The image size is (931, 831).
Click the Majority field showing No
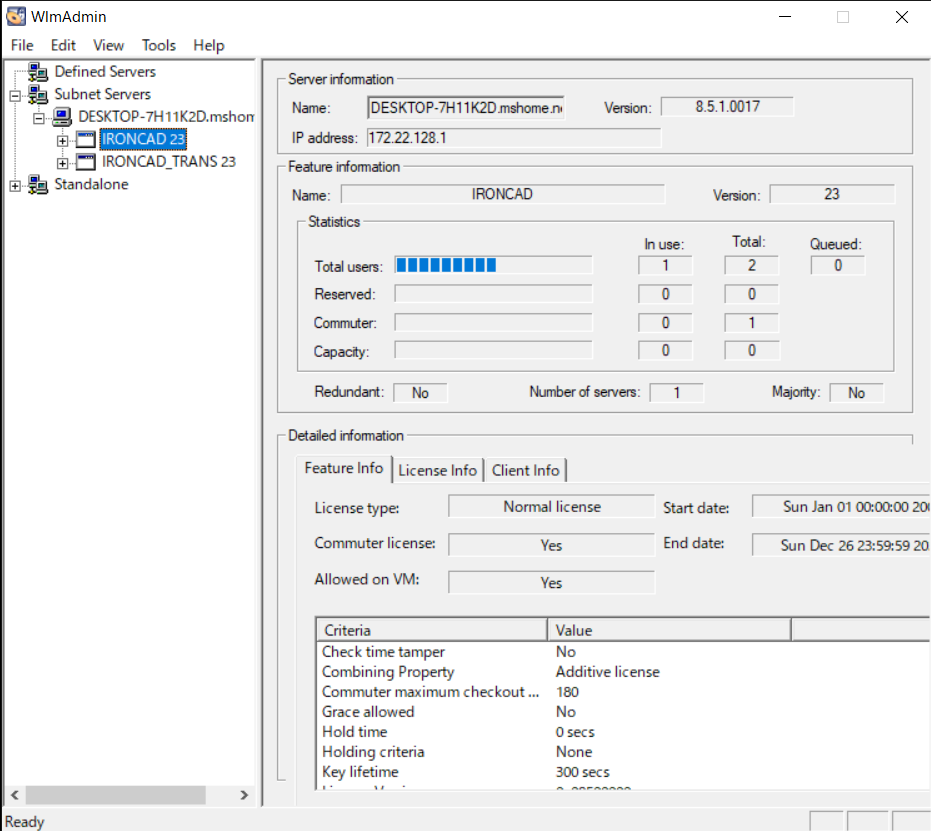[x=856, y=393]
